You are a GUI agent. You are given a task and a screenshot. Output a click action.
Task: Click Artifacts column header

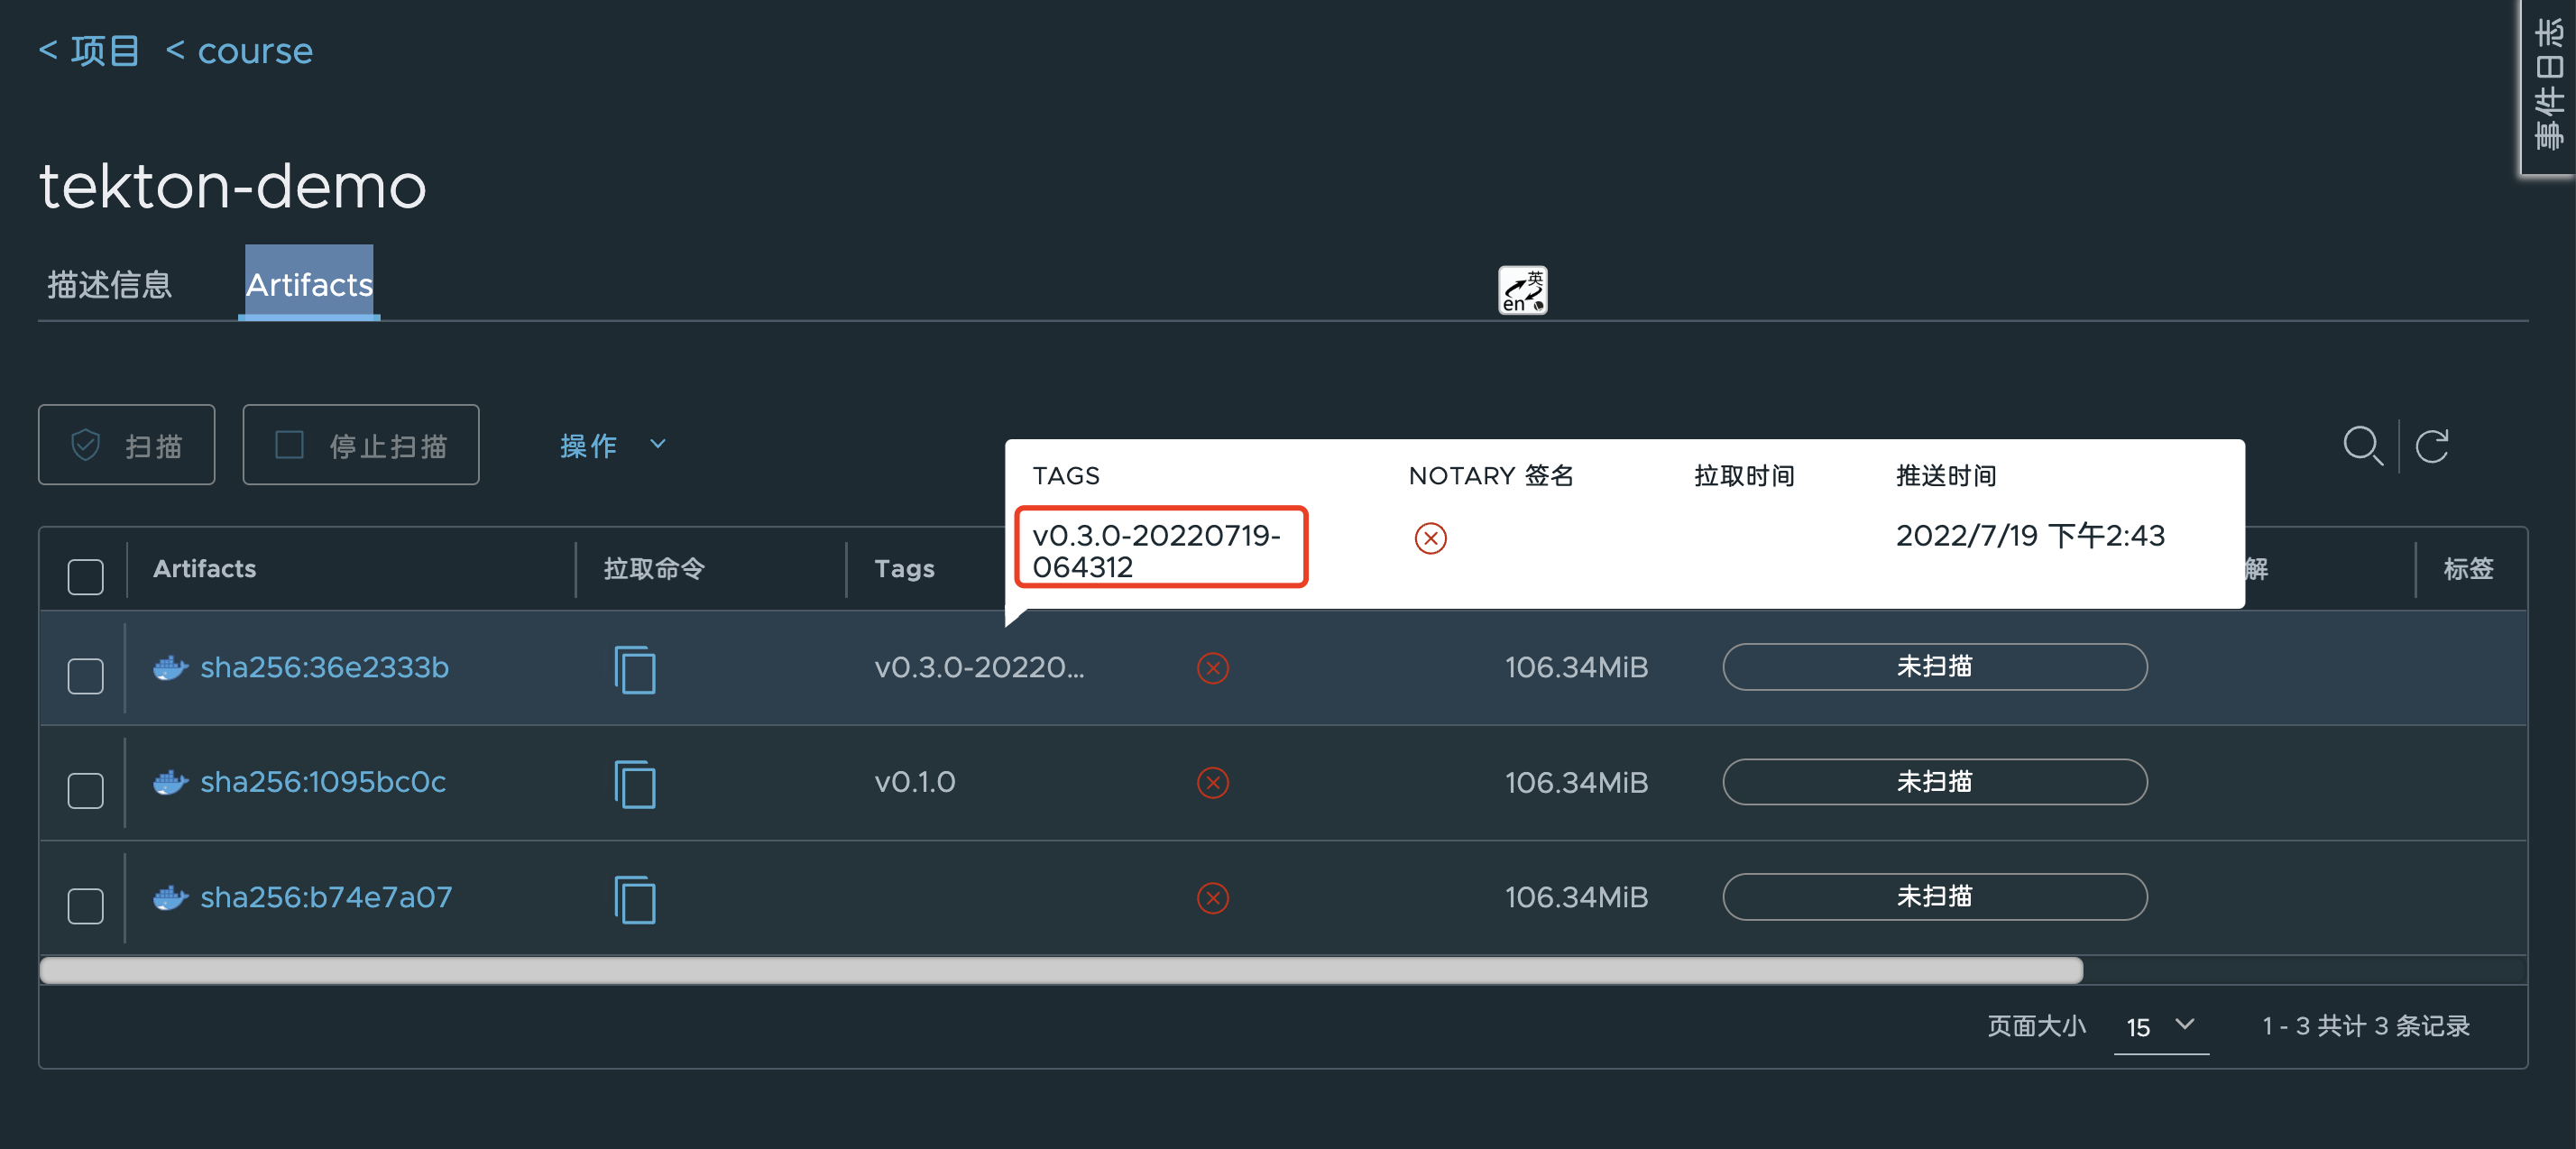tap(204, 568)
